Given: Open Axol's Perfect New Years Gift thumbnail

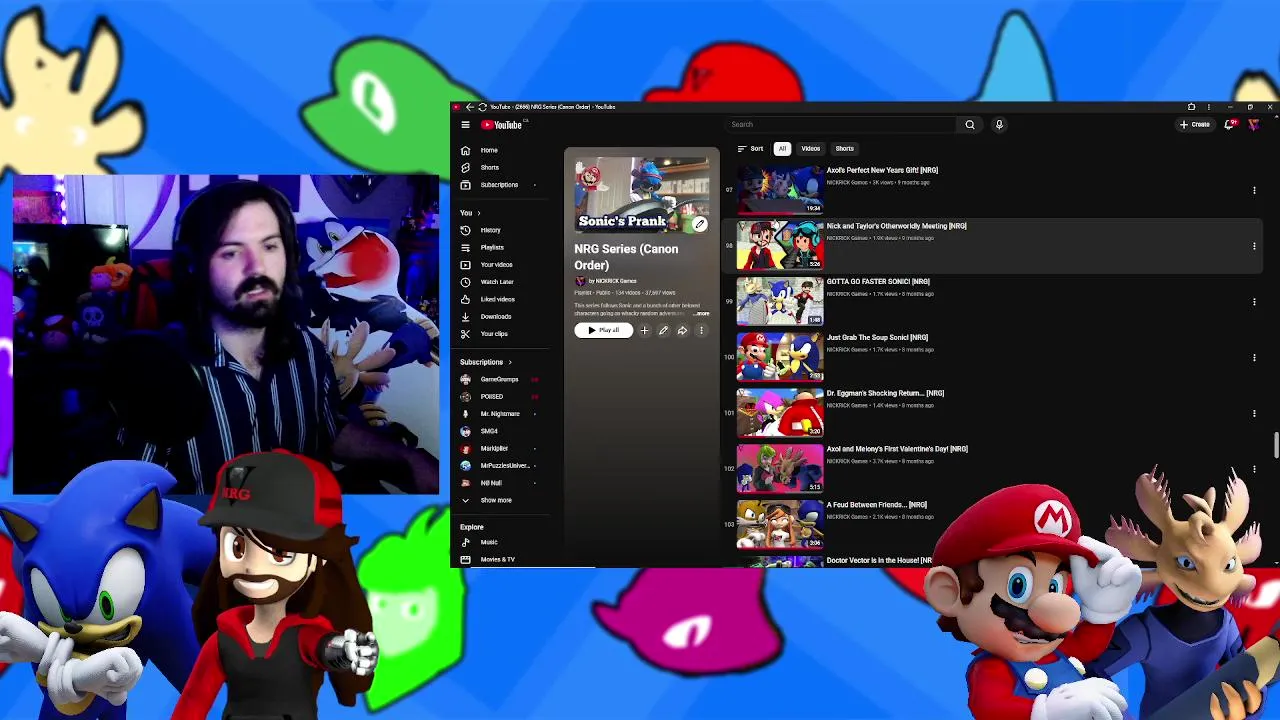Looking at the screenshot, I should (780, 190).
